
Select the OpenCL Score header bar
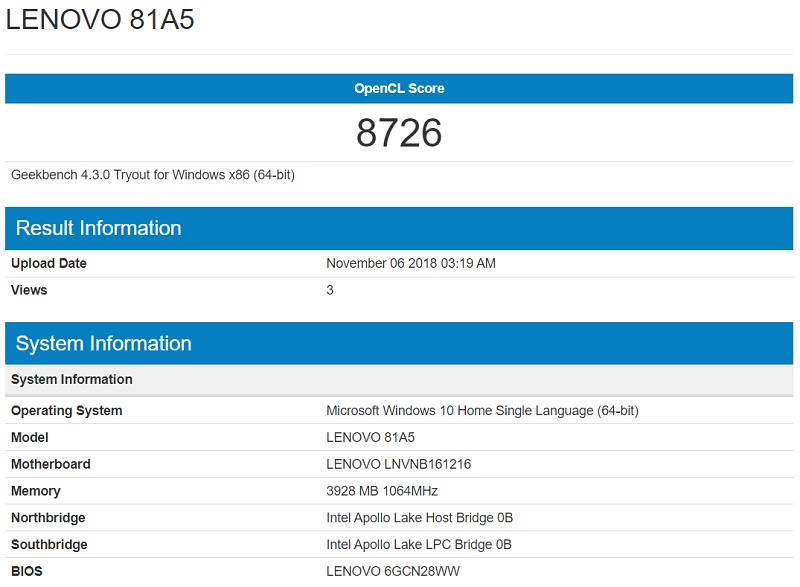click(x=400, y=88)
